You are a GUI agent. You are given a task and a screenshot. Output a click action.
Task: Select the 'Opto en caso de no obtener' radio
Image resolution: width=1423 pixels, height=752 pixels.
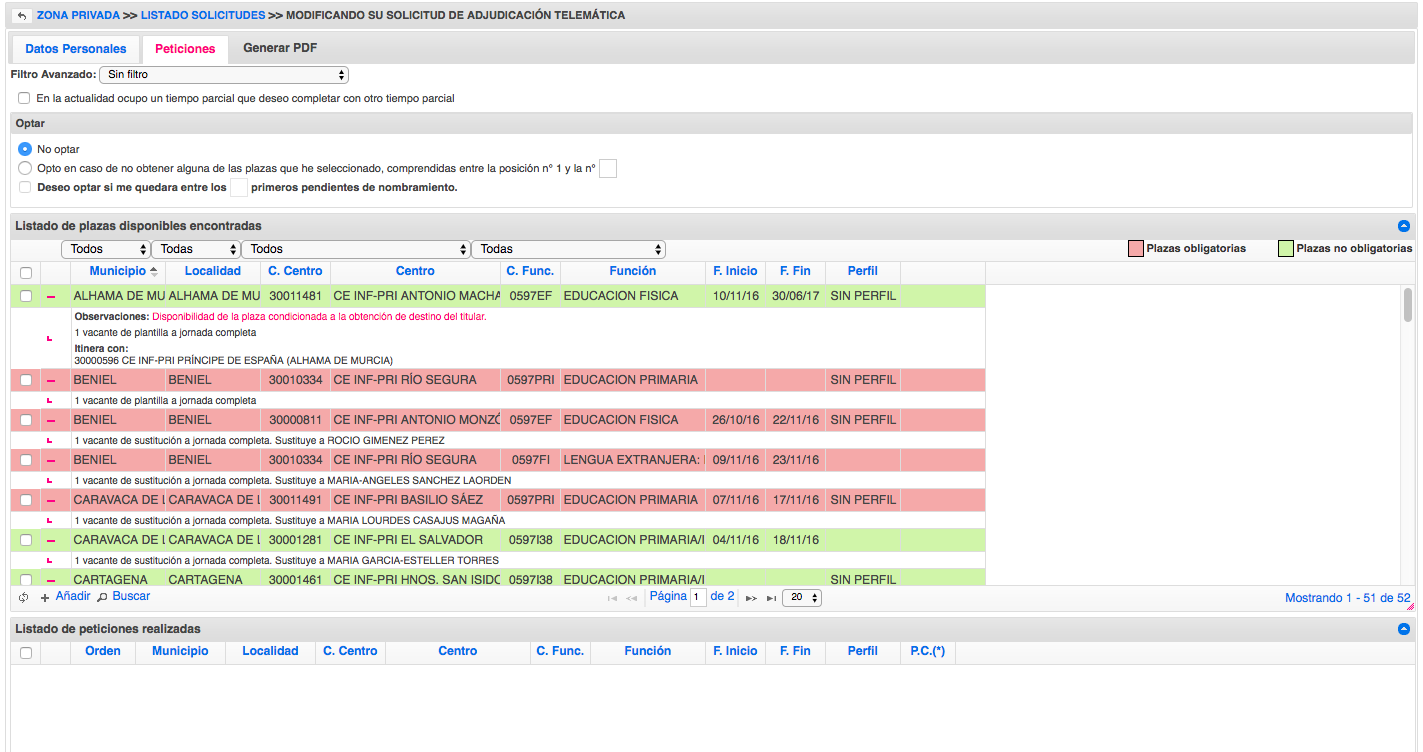tap(25, 168)
